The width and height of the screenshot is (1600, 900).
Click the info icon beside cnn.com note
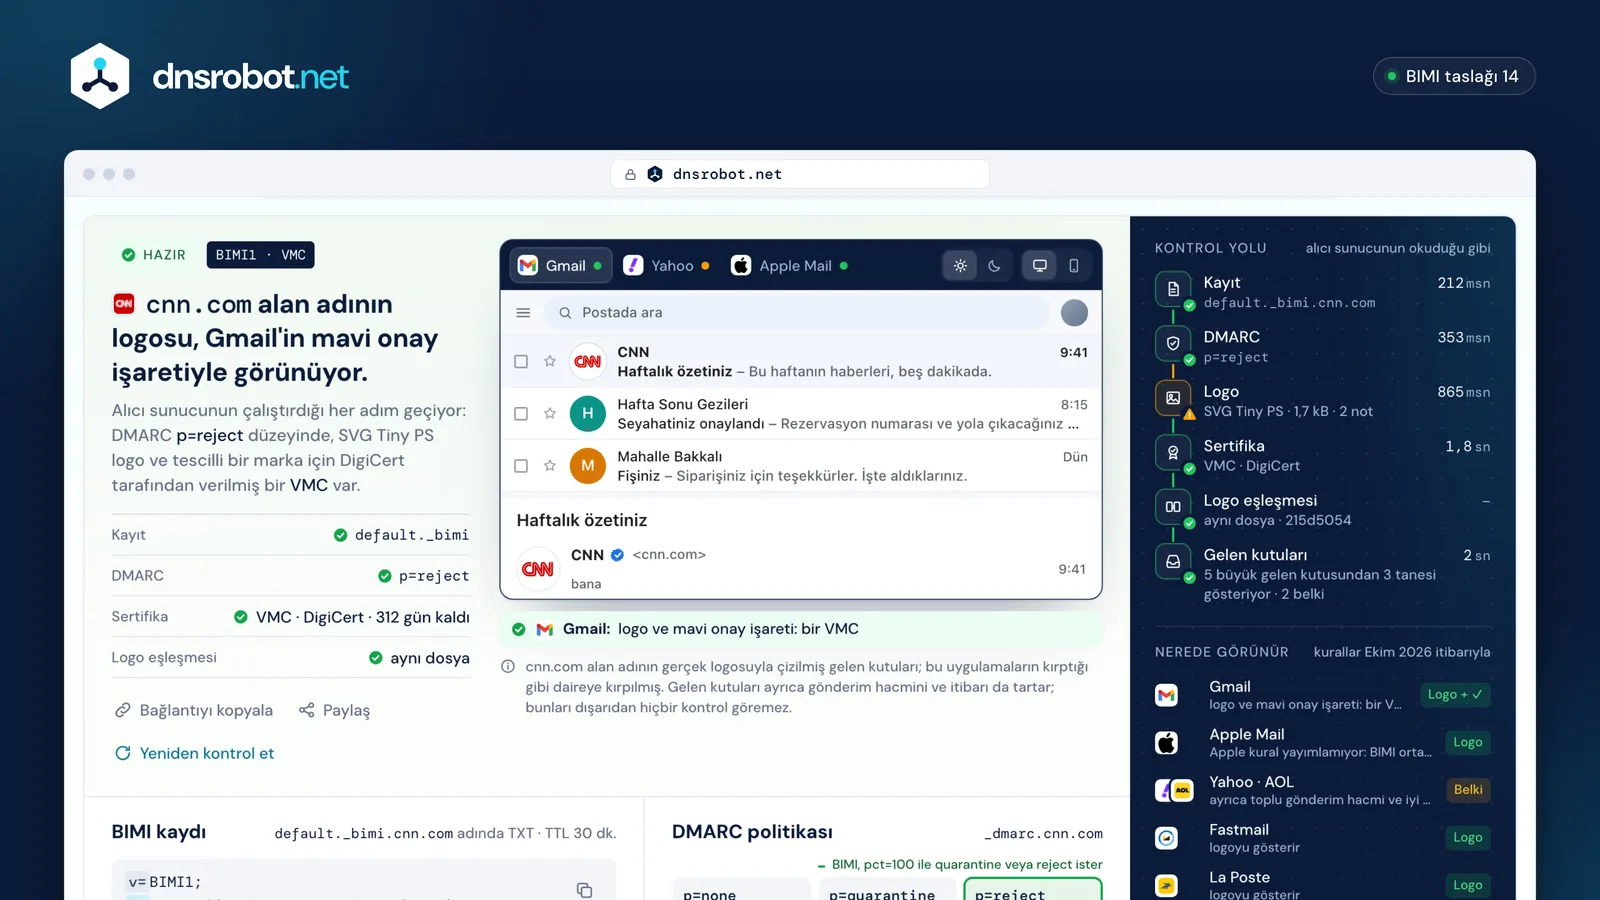[x=508, y=667]
